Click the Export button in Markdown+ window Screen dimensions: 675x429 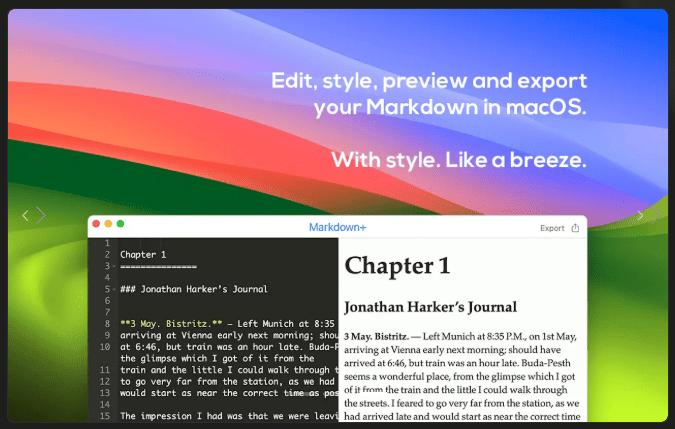[x=552, y=228]
